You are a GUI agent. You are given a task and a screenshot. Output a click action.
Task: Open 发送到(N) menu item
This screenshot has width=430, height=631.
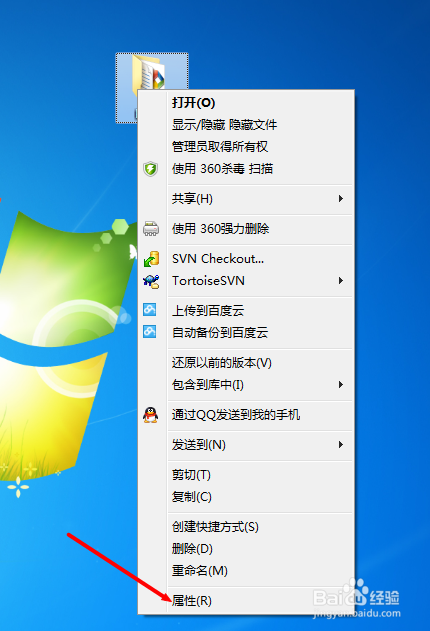246,445
